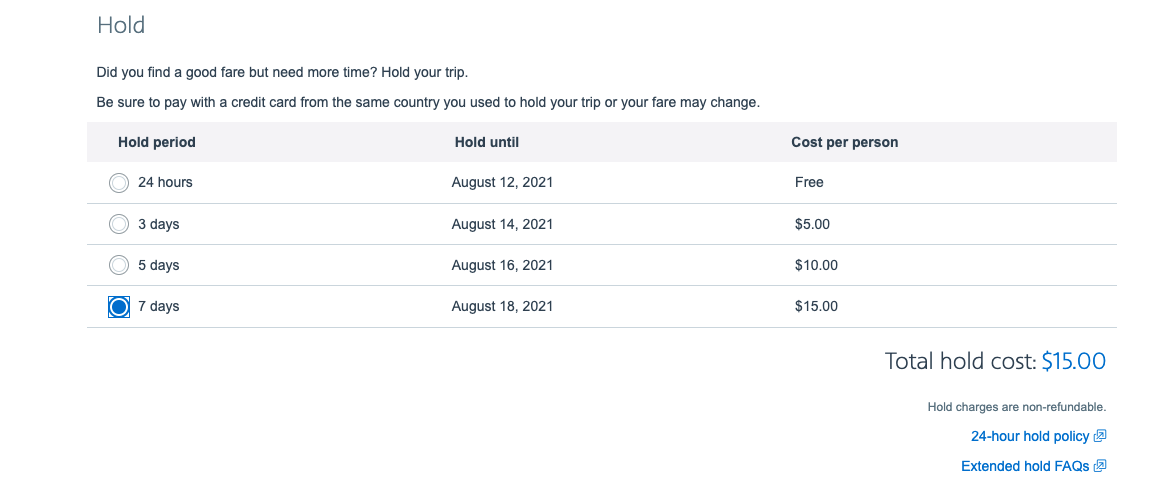Open the 24-hour hold policy link
This screenshot has width=1174, height=502.
1030,436
